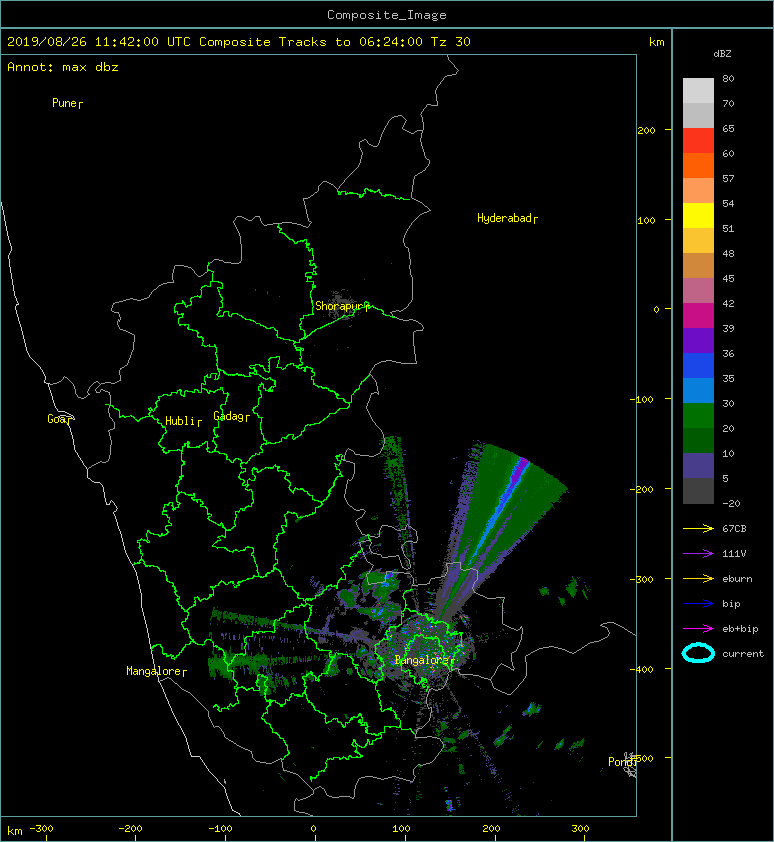This screenshot has height=842, width=774.
Task: Click the gold arrow beside eburn legend
Action: (698, 578)
